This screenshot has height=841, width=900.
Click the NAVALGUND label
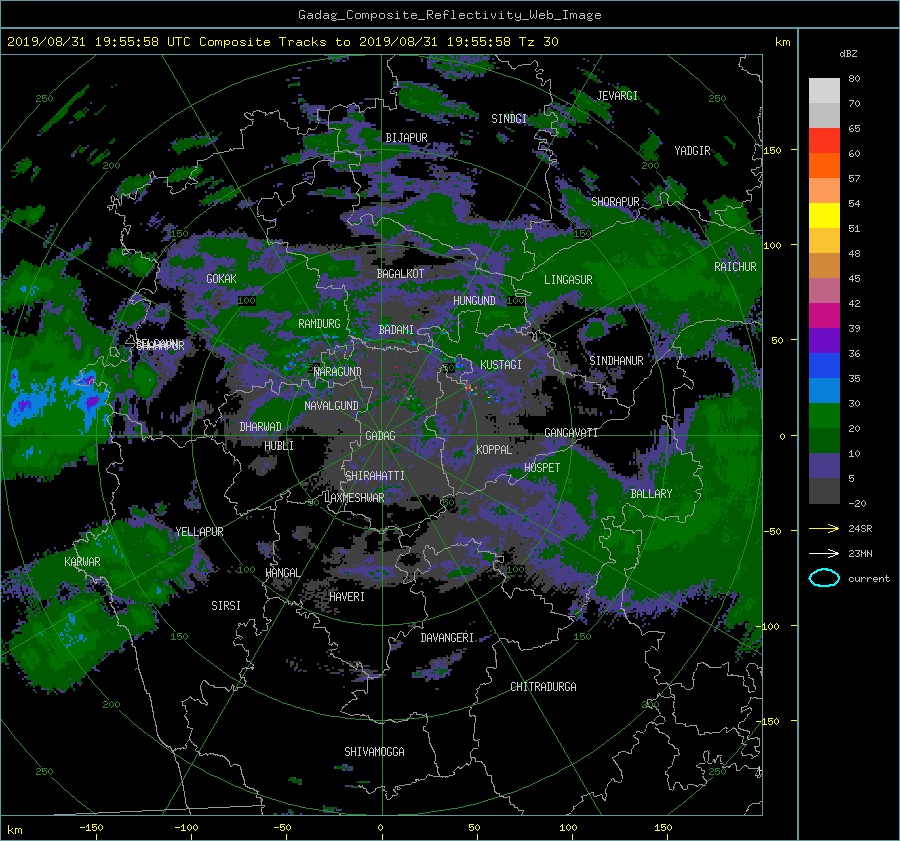[331, 405]
